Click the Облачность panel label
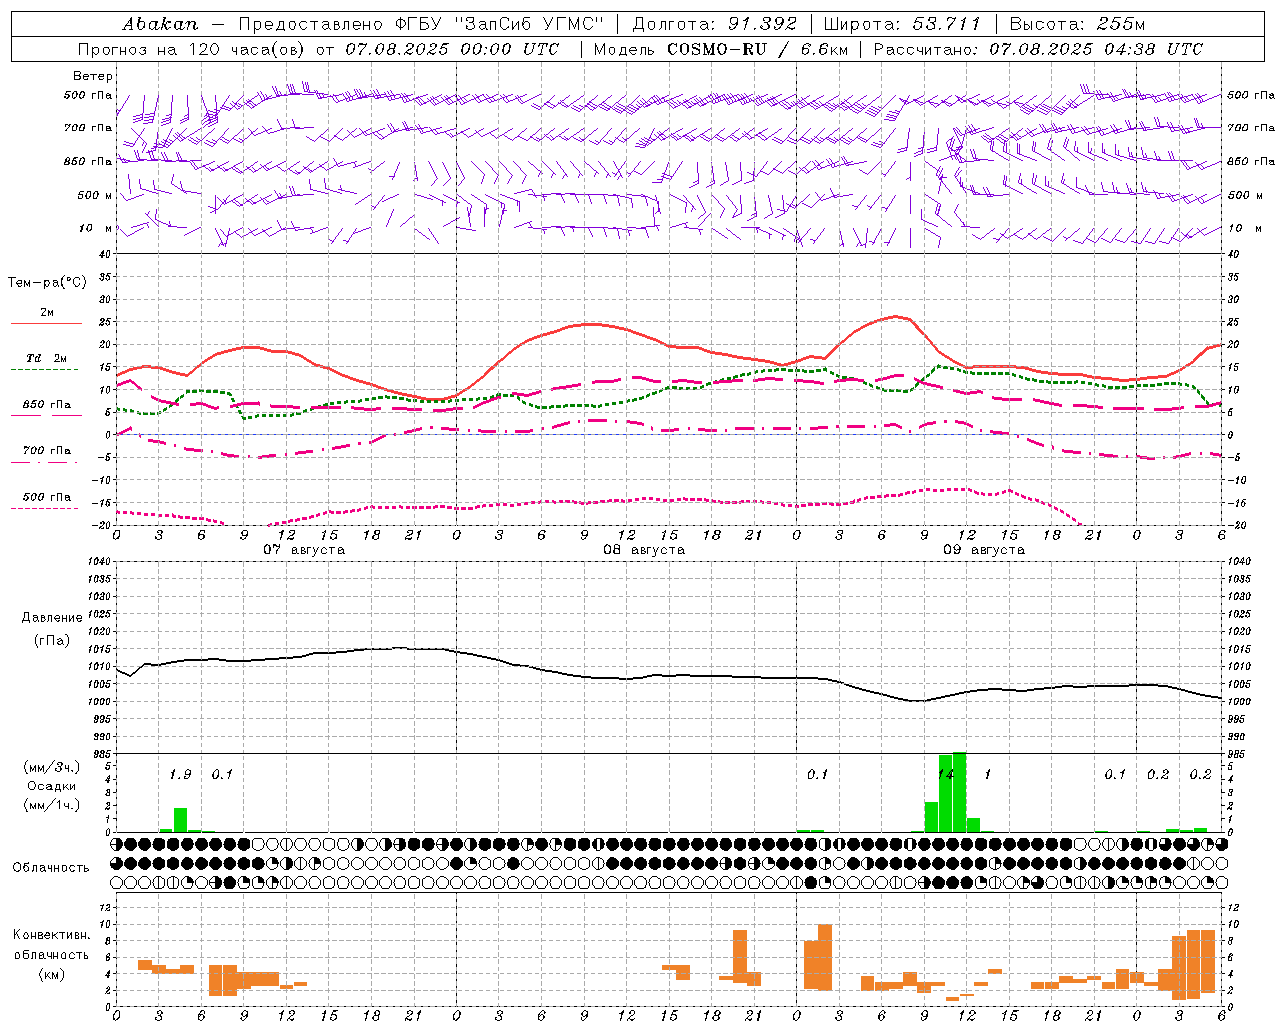This screenshot has width=1280, height=1024. [51, 868]
